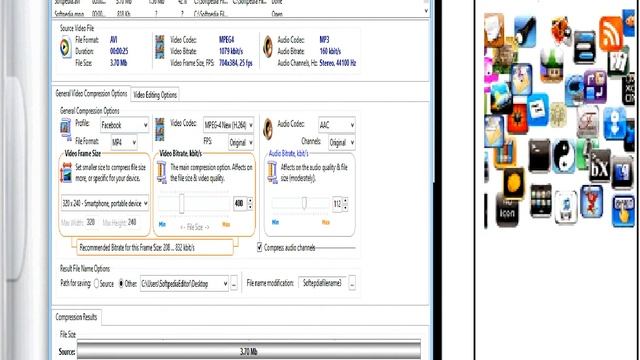Image resolution: width=640 pixels, height=360 pixels.
Task: Click the speaker icon beside source Audio Codec MP3
Action: point(268,47)
